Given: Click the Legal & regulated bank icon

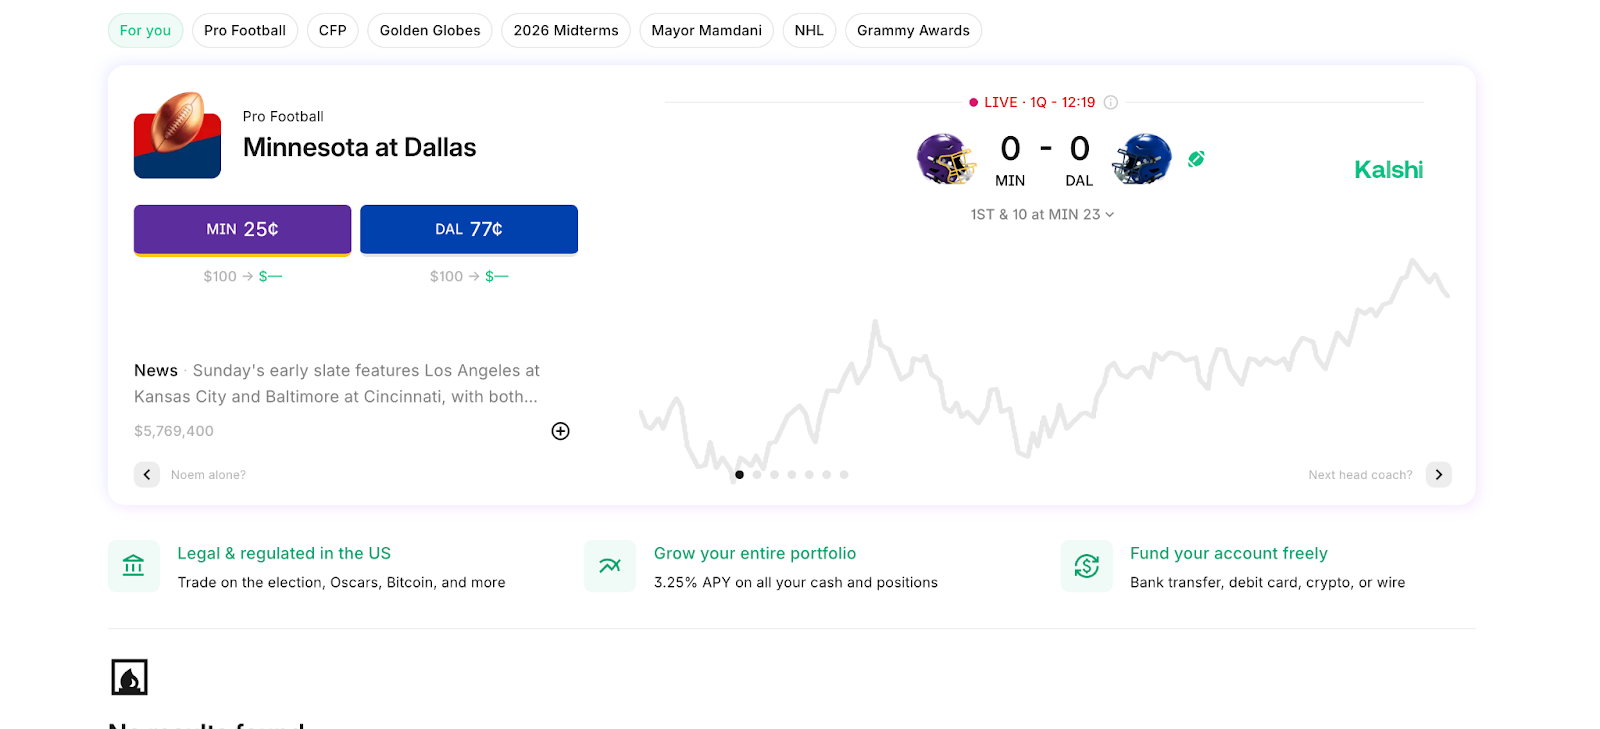Looking at the screenshot, I should [133, 565].
